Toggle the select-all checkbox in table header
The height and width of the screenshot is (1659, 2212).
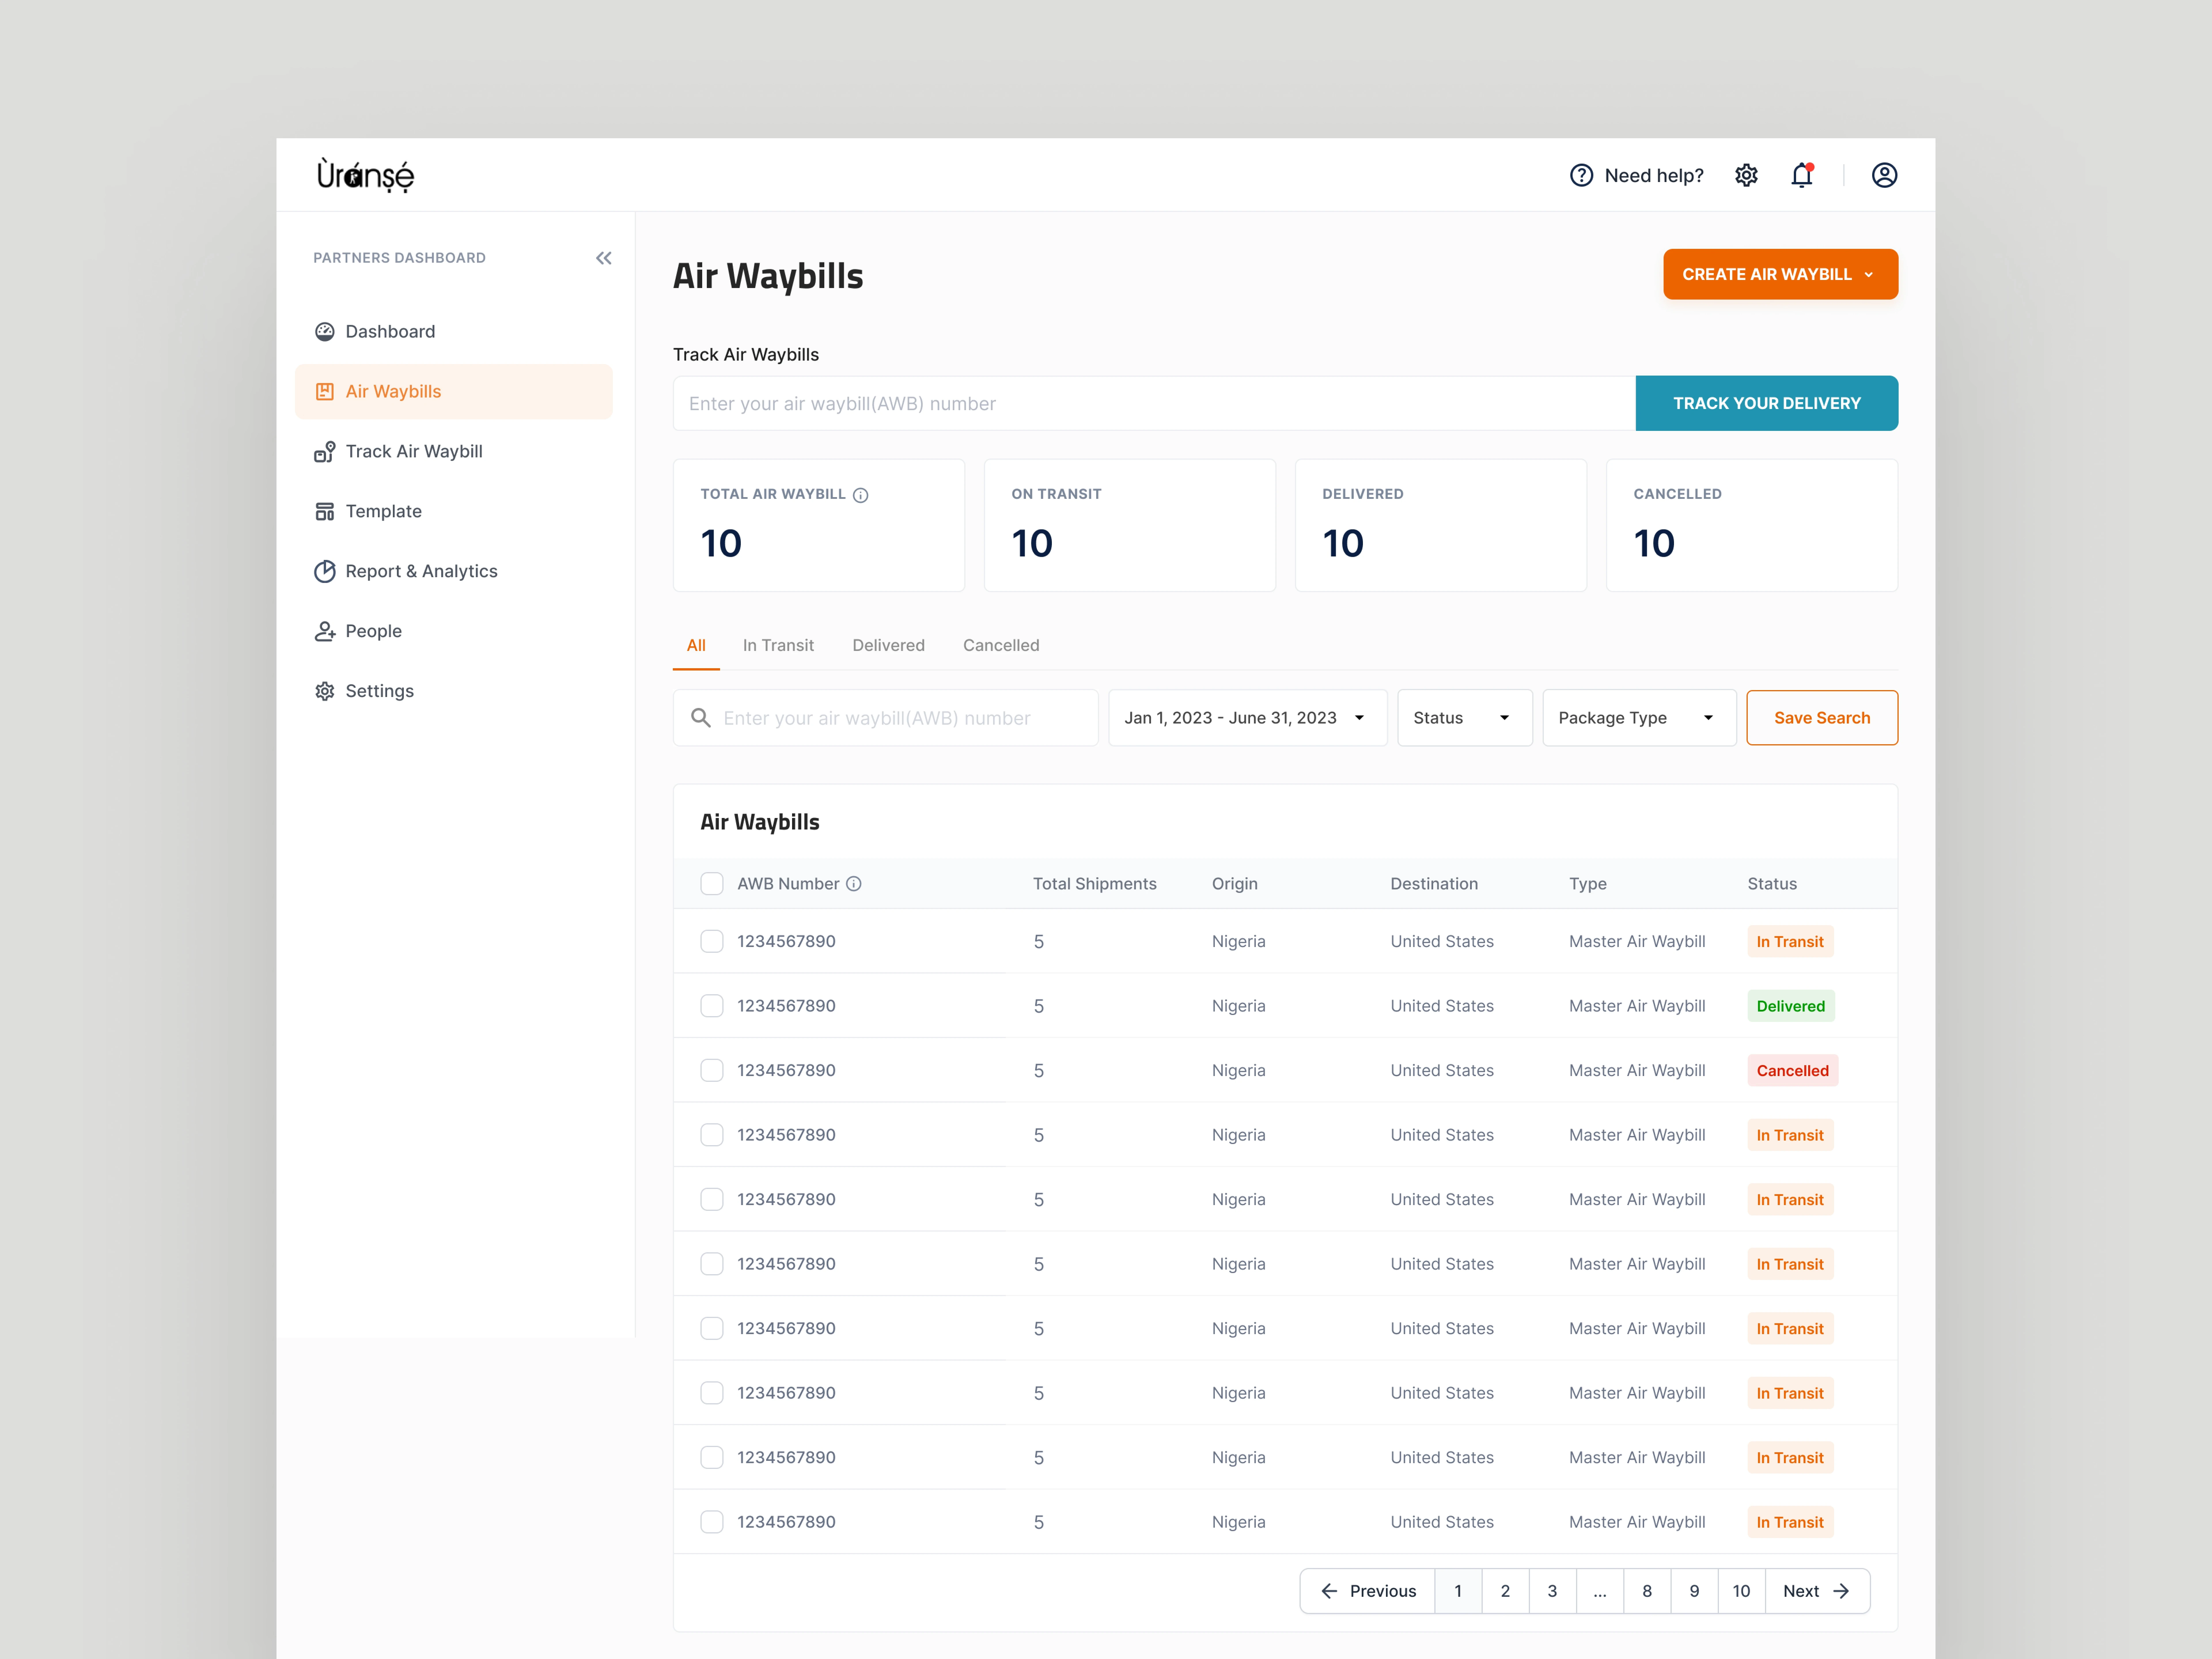pyautogui.click(x=712, y=884)
